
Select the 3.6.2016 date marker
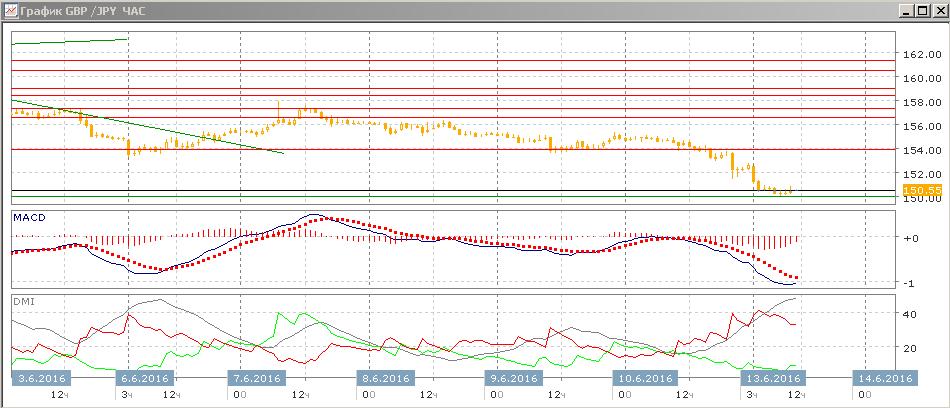pyautogui.click(x=41, y=378)
